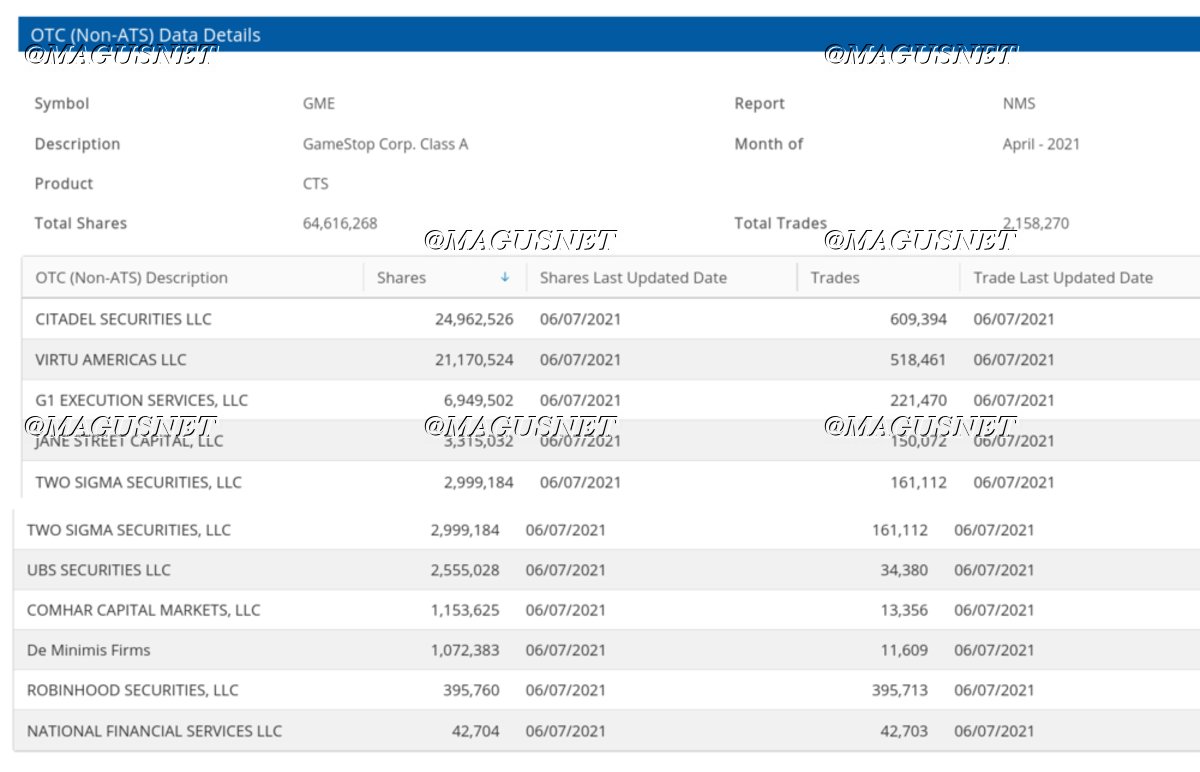Select the Month of label
Screen dimensions: 1200x772
(769, 144)
